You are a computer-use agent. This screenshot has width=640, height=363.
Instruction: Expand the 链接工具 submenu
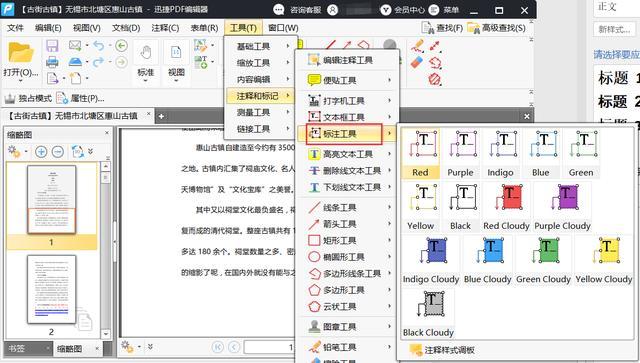(x=259, y=129)
